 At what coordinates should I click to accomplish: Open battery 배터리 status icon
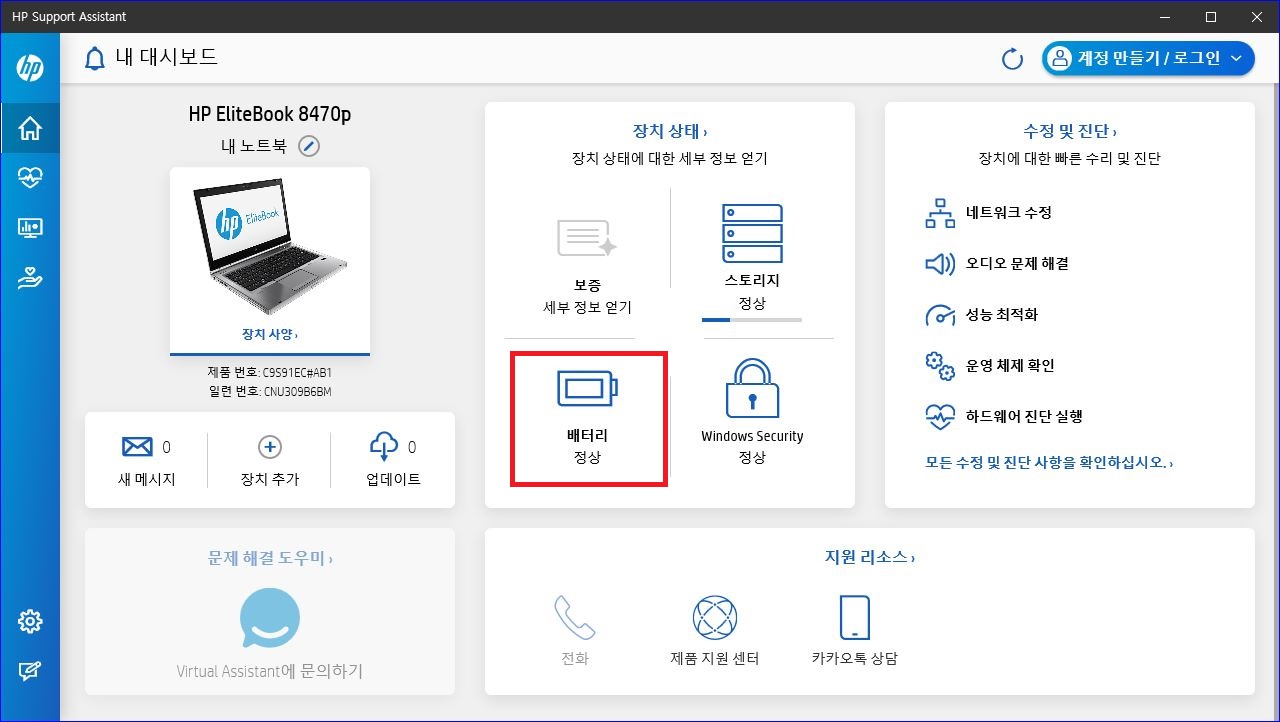pos(587,389)
